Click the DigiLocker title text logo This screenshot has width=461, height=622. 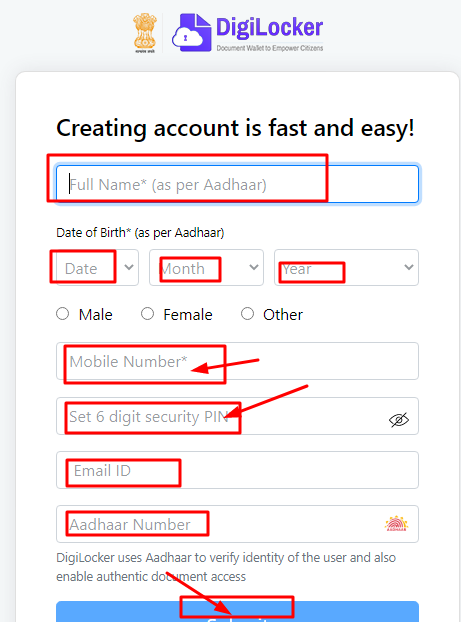pos(269,28)
